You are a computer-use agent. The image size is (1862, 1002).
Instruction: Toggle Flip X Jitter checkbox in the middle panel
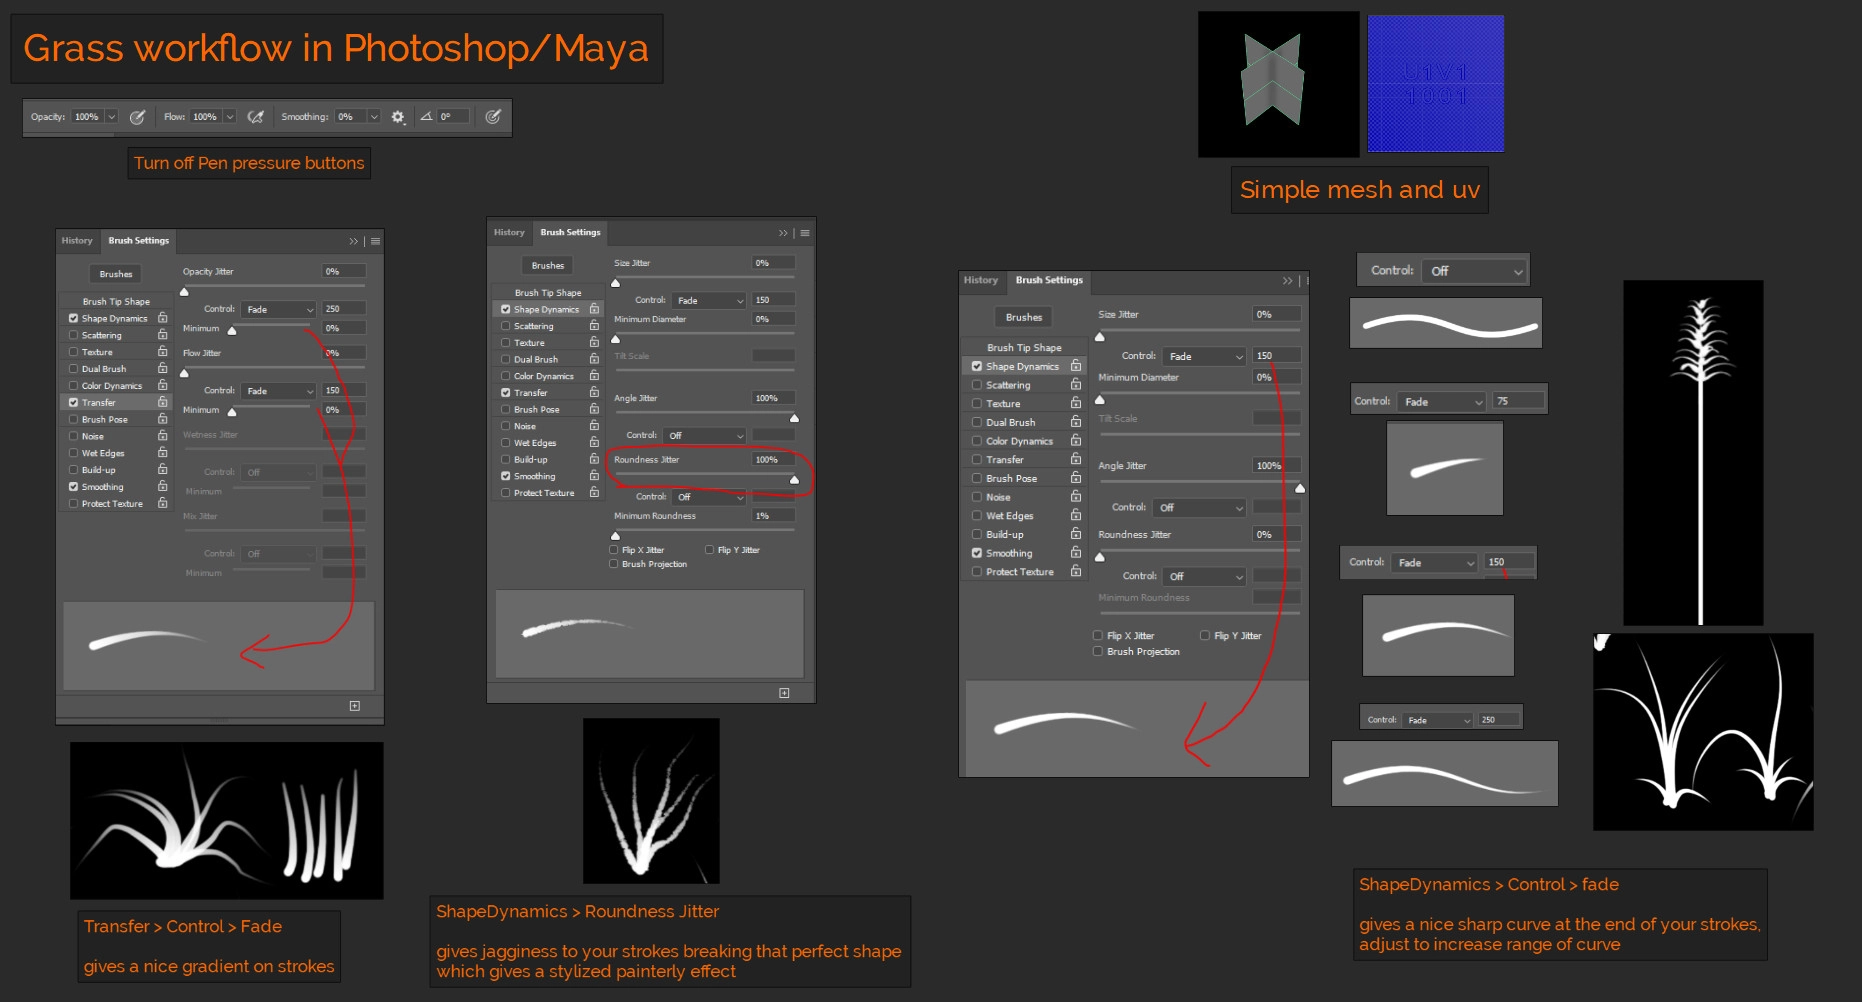click(614, 550)
